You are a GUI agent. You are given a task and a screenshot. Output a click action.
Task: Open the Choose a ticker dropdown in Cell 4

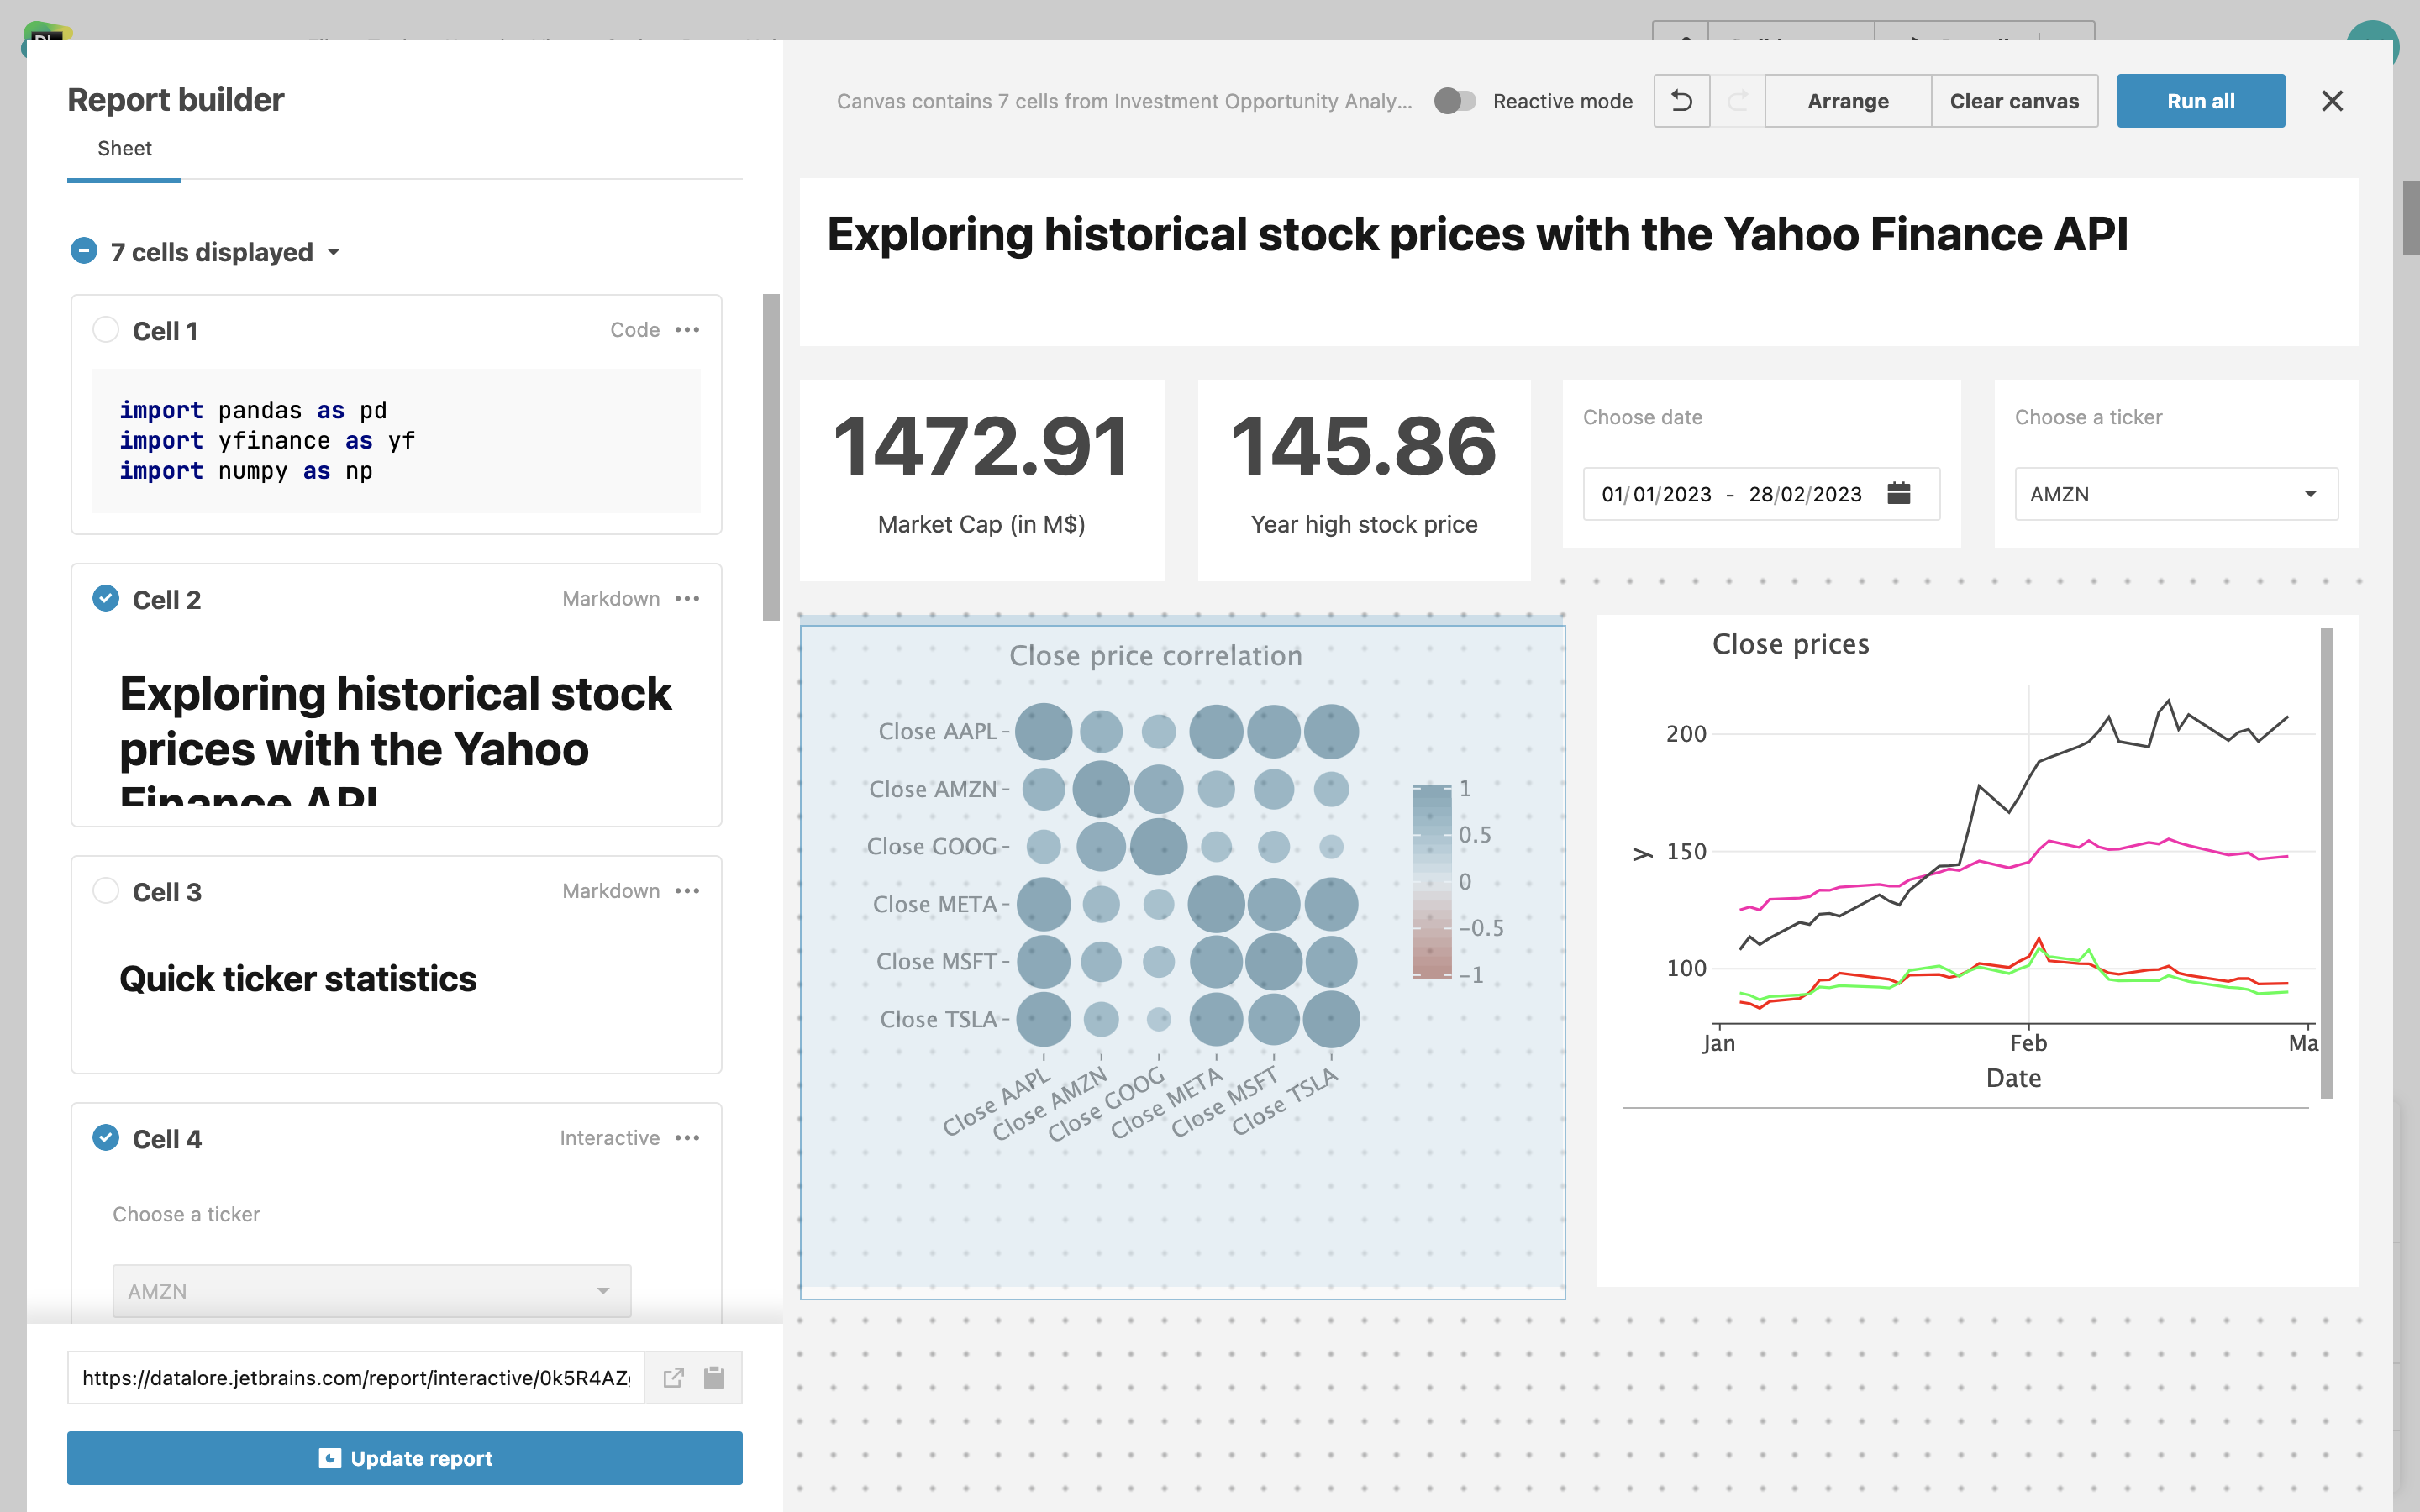pos(371,1291)
